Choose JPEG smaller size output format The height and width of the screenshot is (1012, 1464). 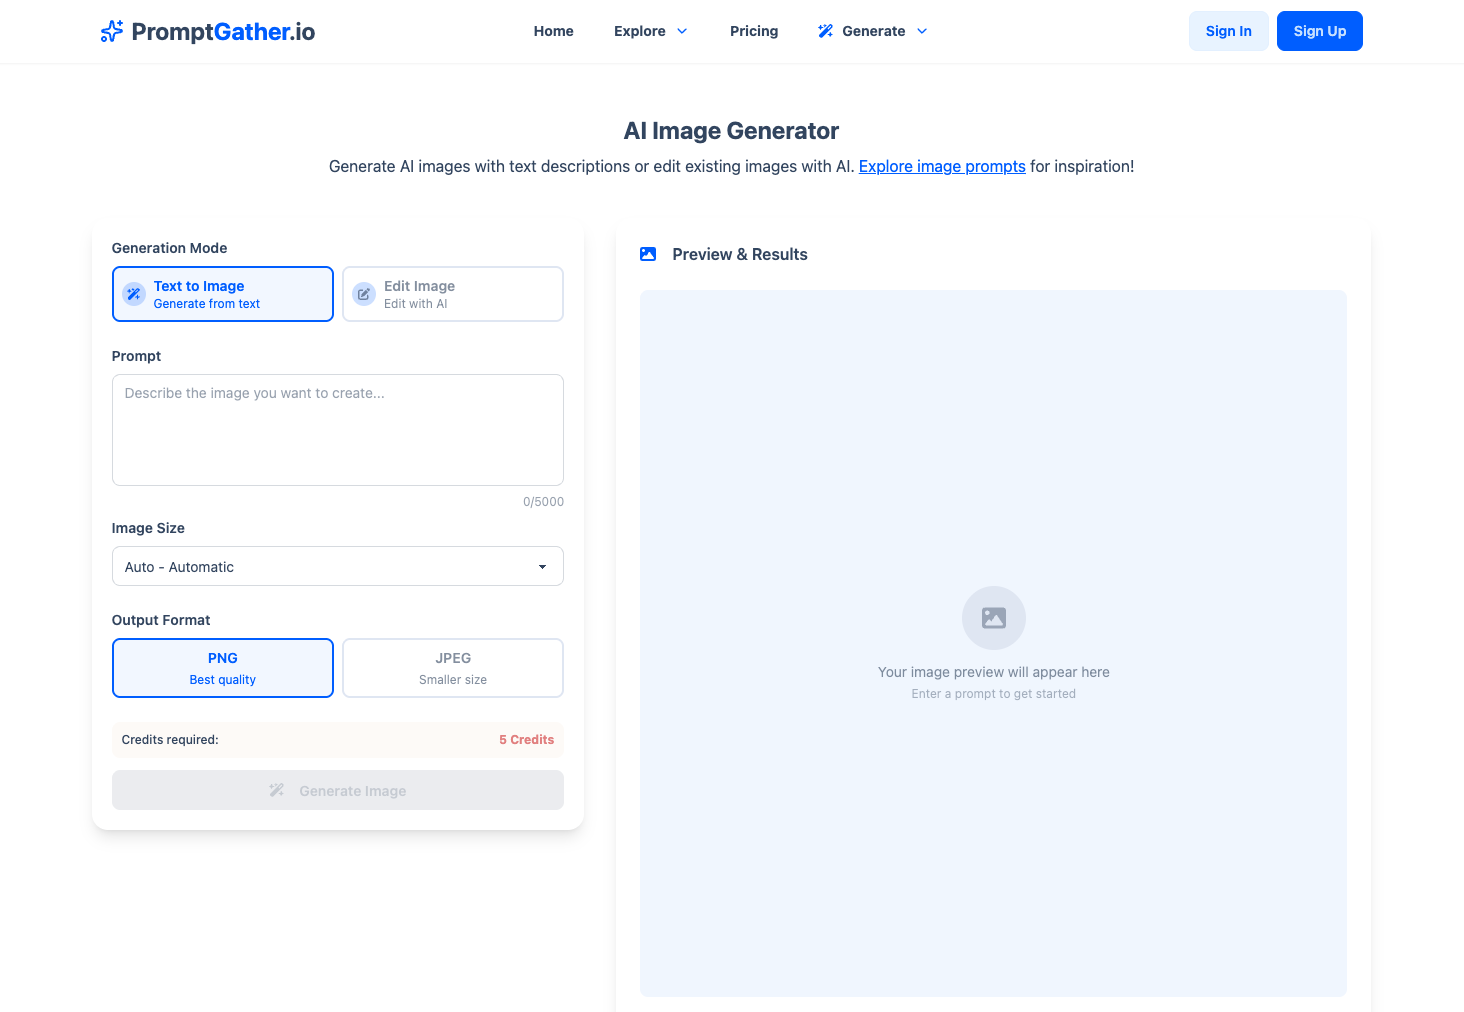pos(452,668)
